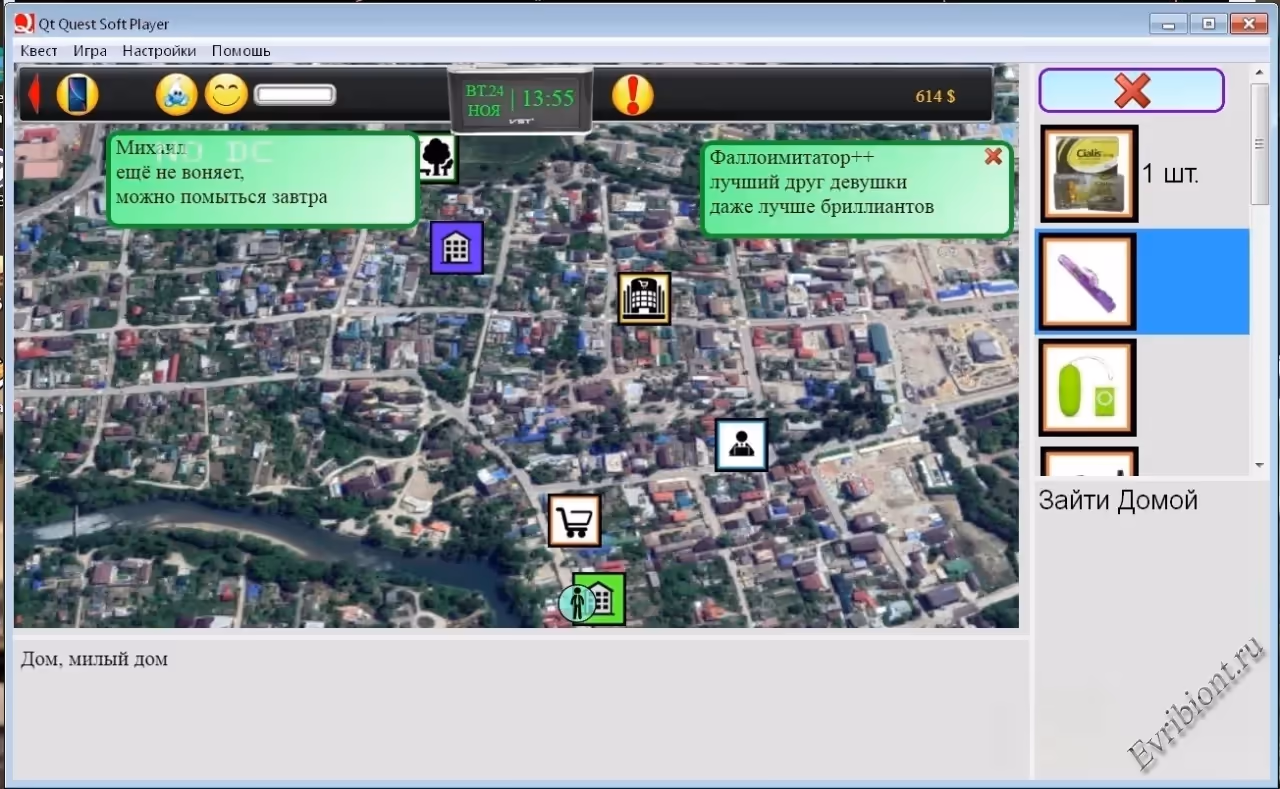
Task: Click the crying hygiene emoji icon
Action: (176, 95)
